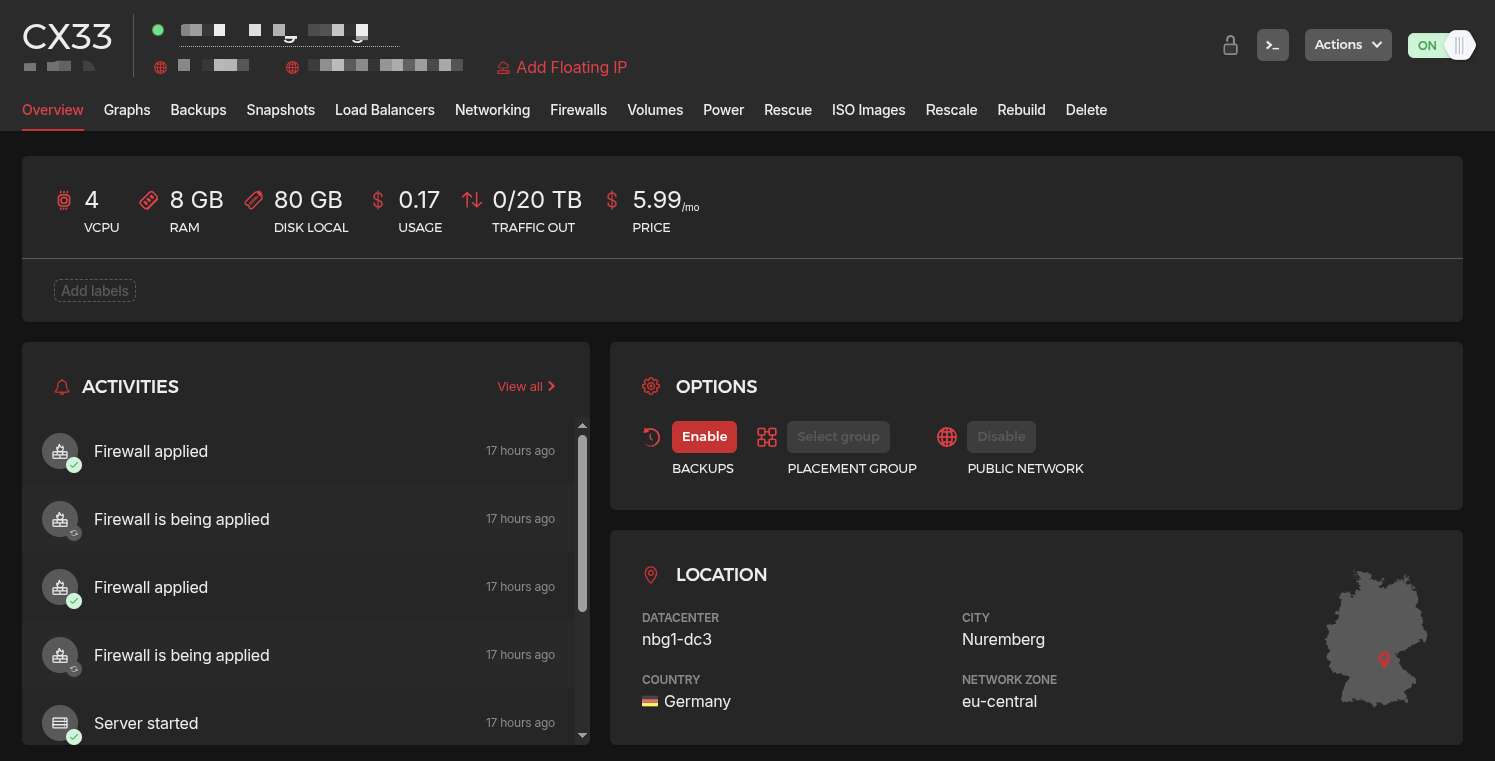Screen dimensions: 1495x761
Task: Go to the Rescale tab
Action: [951, 110]
